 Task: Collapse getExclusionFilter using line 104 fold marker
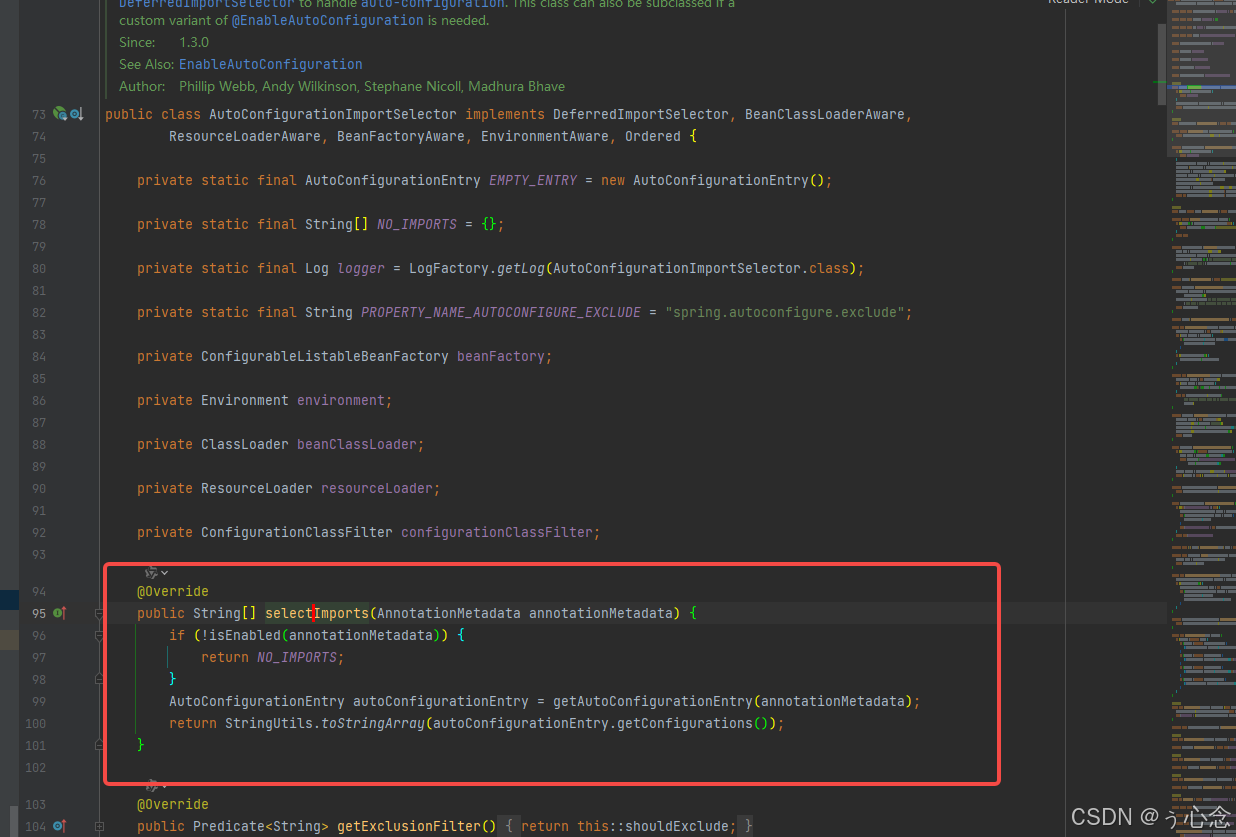[x=98, y=826]
